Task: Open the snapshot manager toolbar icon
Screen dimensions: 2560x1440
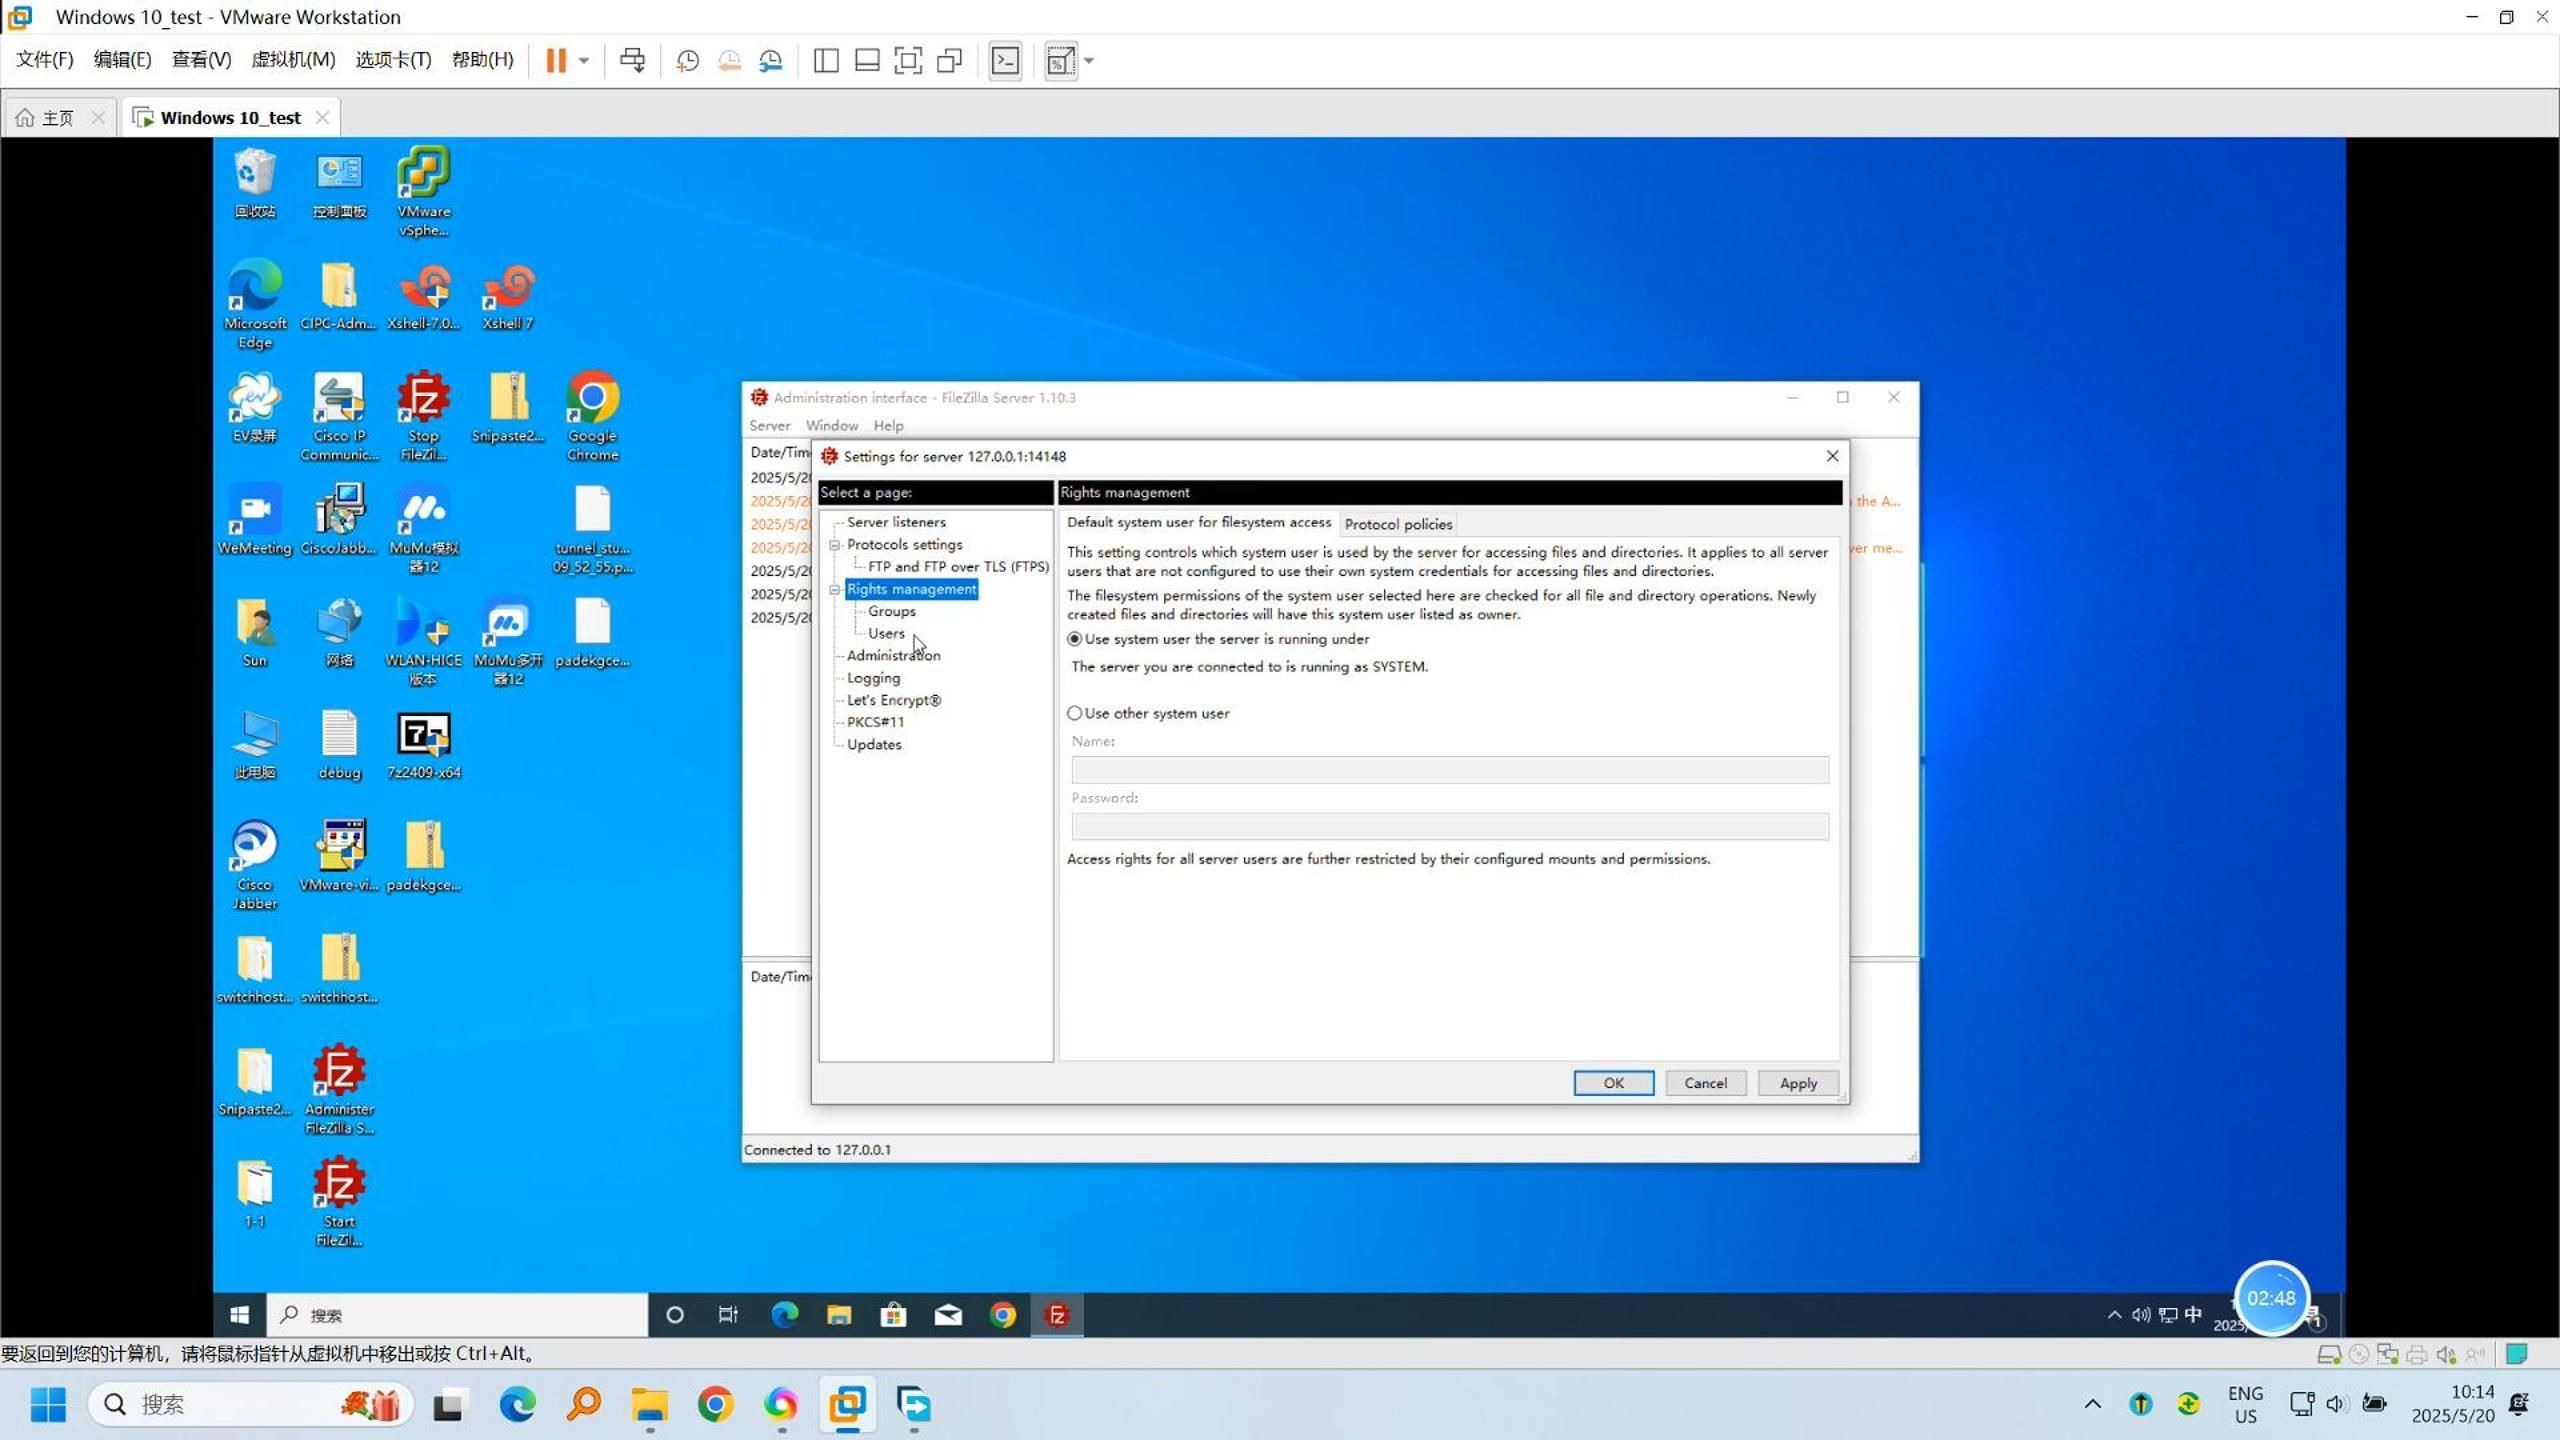Action: click(771, 61)
